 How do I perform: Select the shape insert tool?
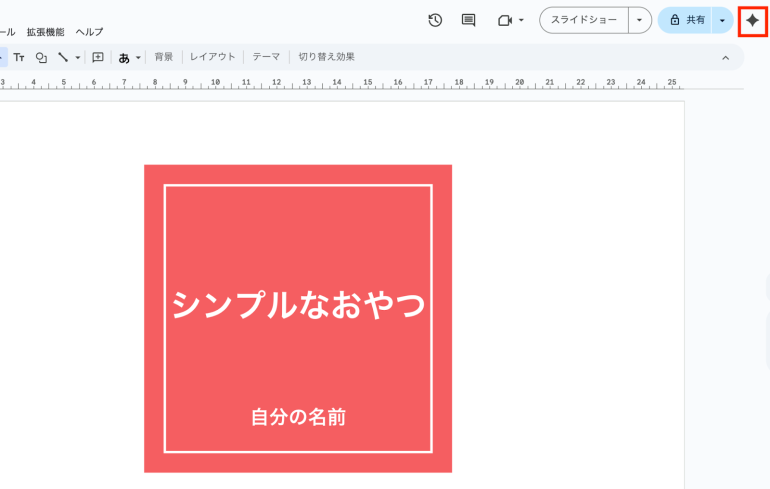point(41,57)
